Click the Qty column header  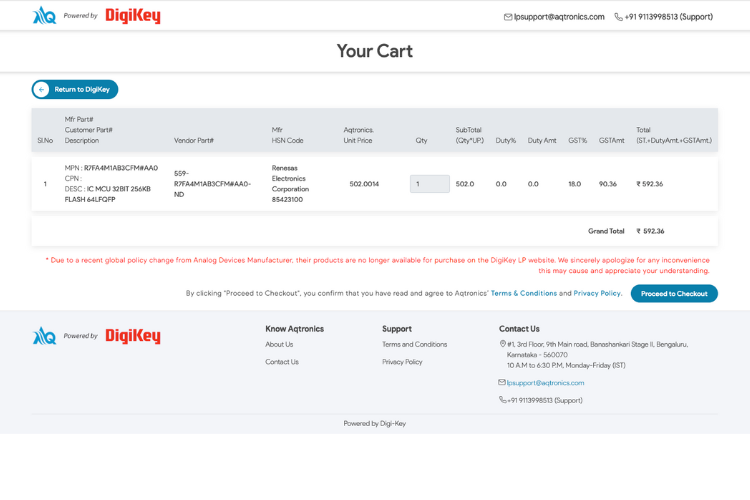click(x=421, y=141)
